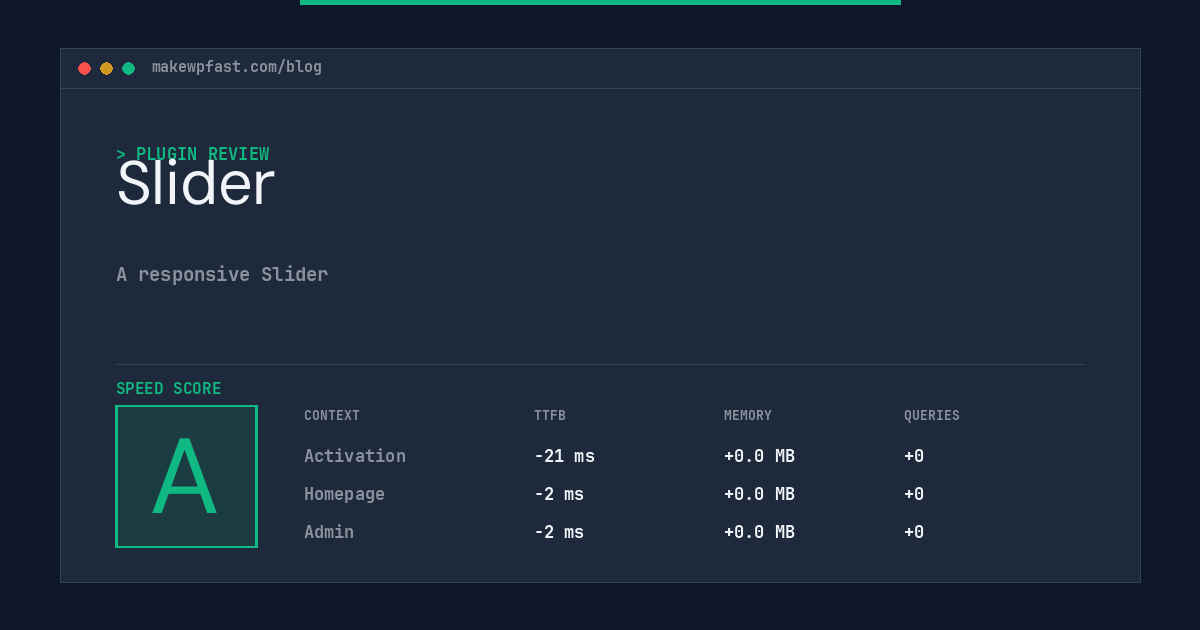The image size is (1200, 630).
Task: Click the yellow minimize dot
Action: 106,68
